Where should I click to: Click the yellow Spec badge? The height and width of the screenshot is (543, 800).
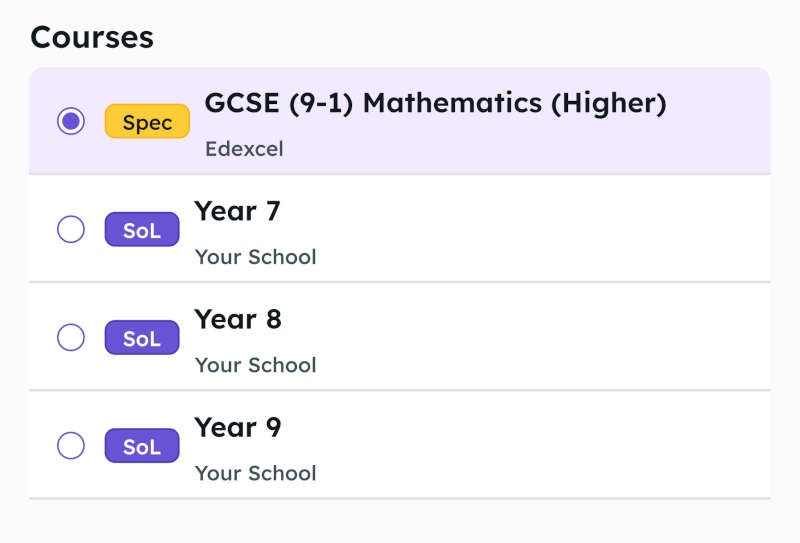(147, 122)
